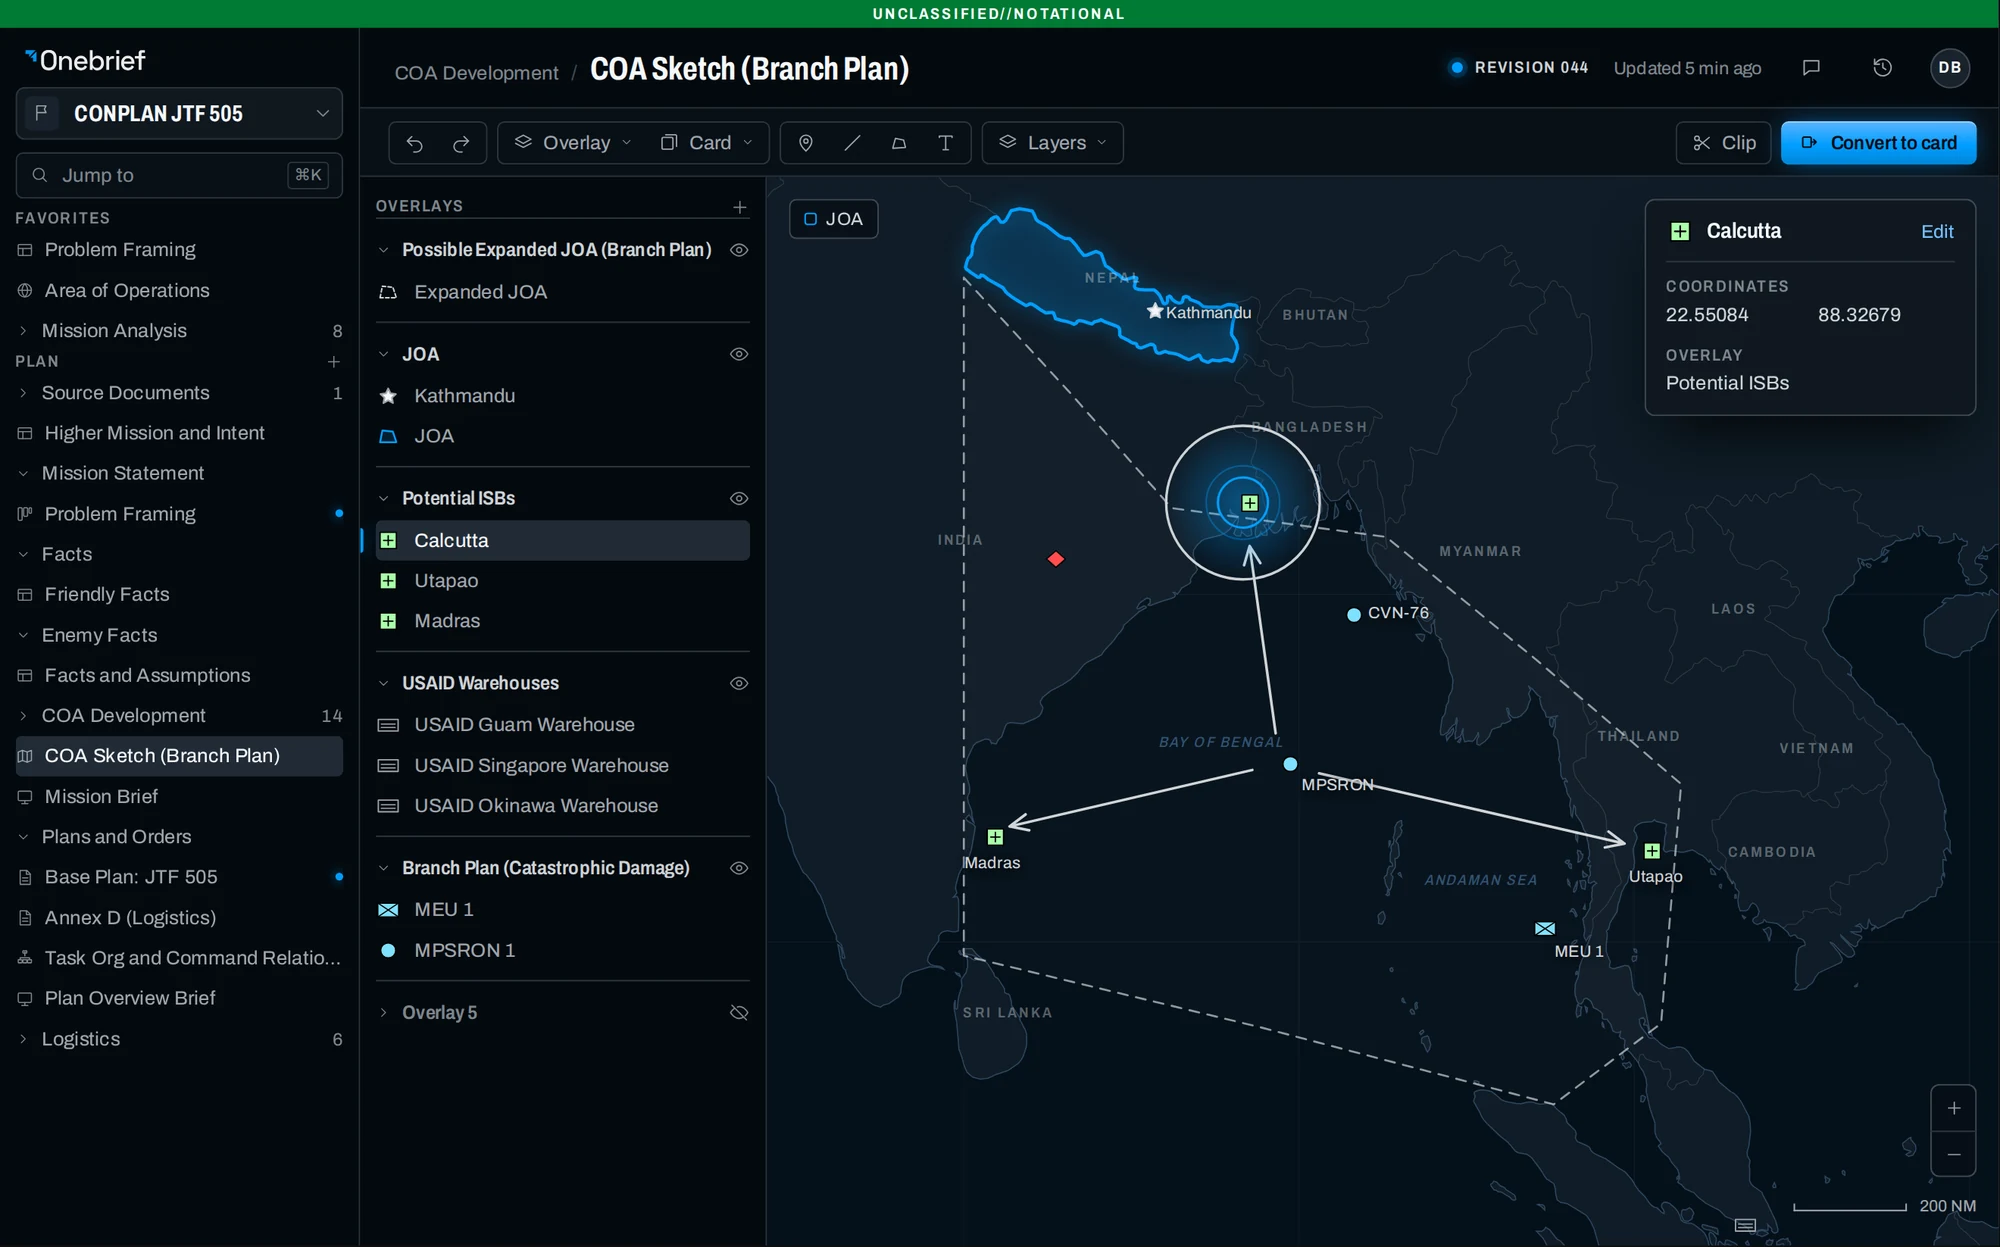Select Utapao in Potential ISBs

click(563, 581)
